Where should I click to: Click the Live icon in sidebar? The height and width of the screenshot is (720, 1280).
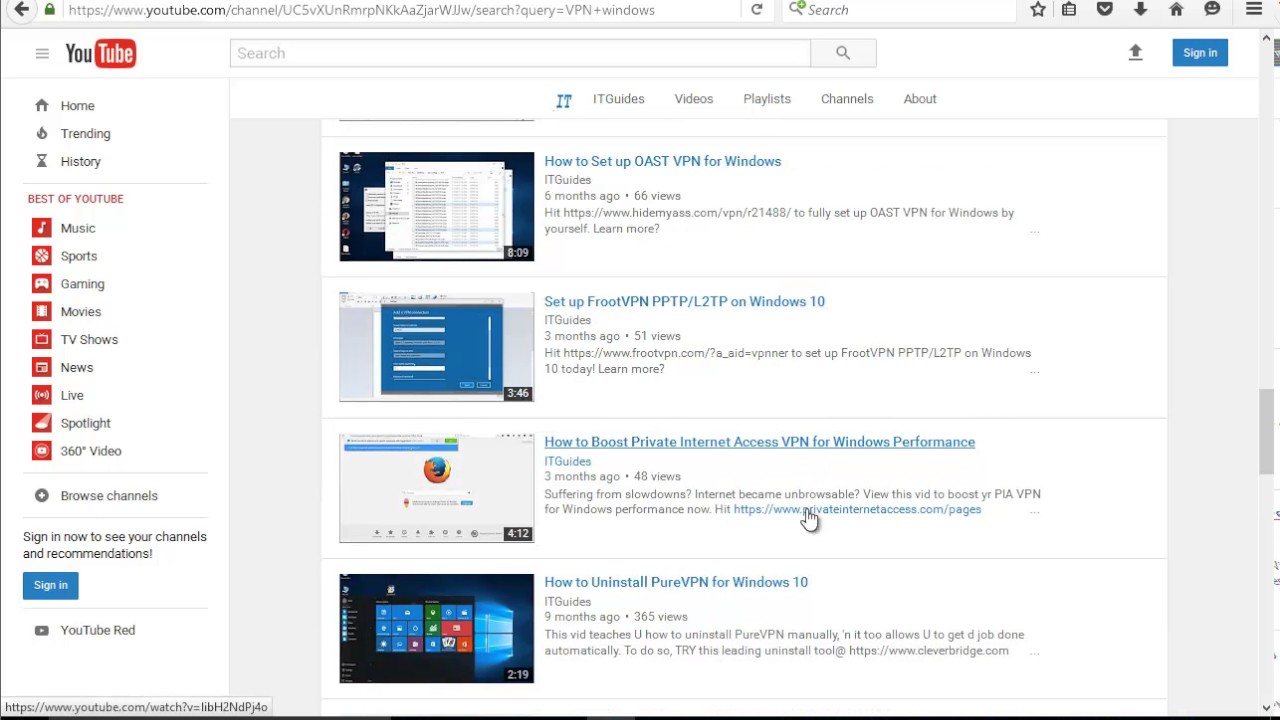coord(42,396)
